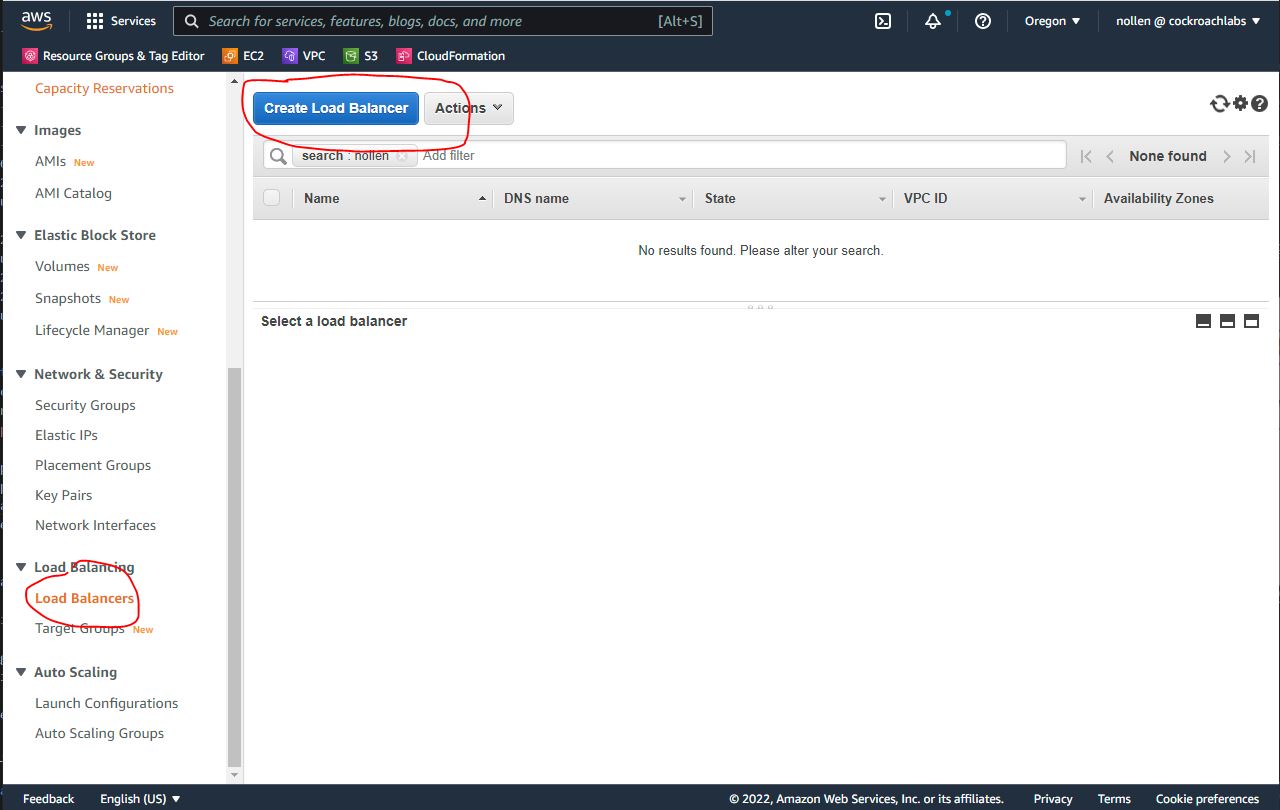The height and width of the screenshot is (810, 1280).
Task: Set details pane to split layout
Action: (1227, 321)
